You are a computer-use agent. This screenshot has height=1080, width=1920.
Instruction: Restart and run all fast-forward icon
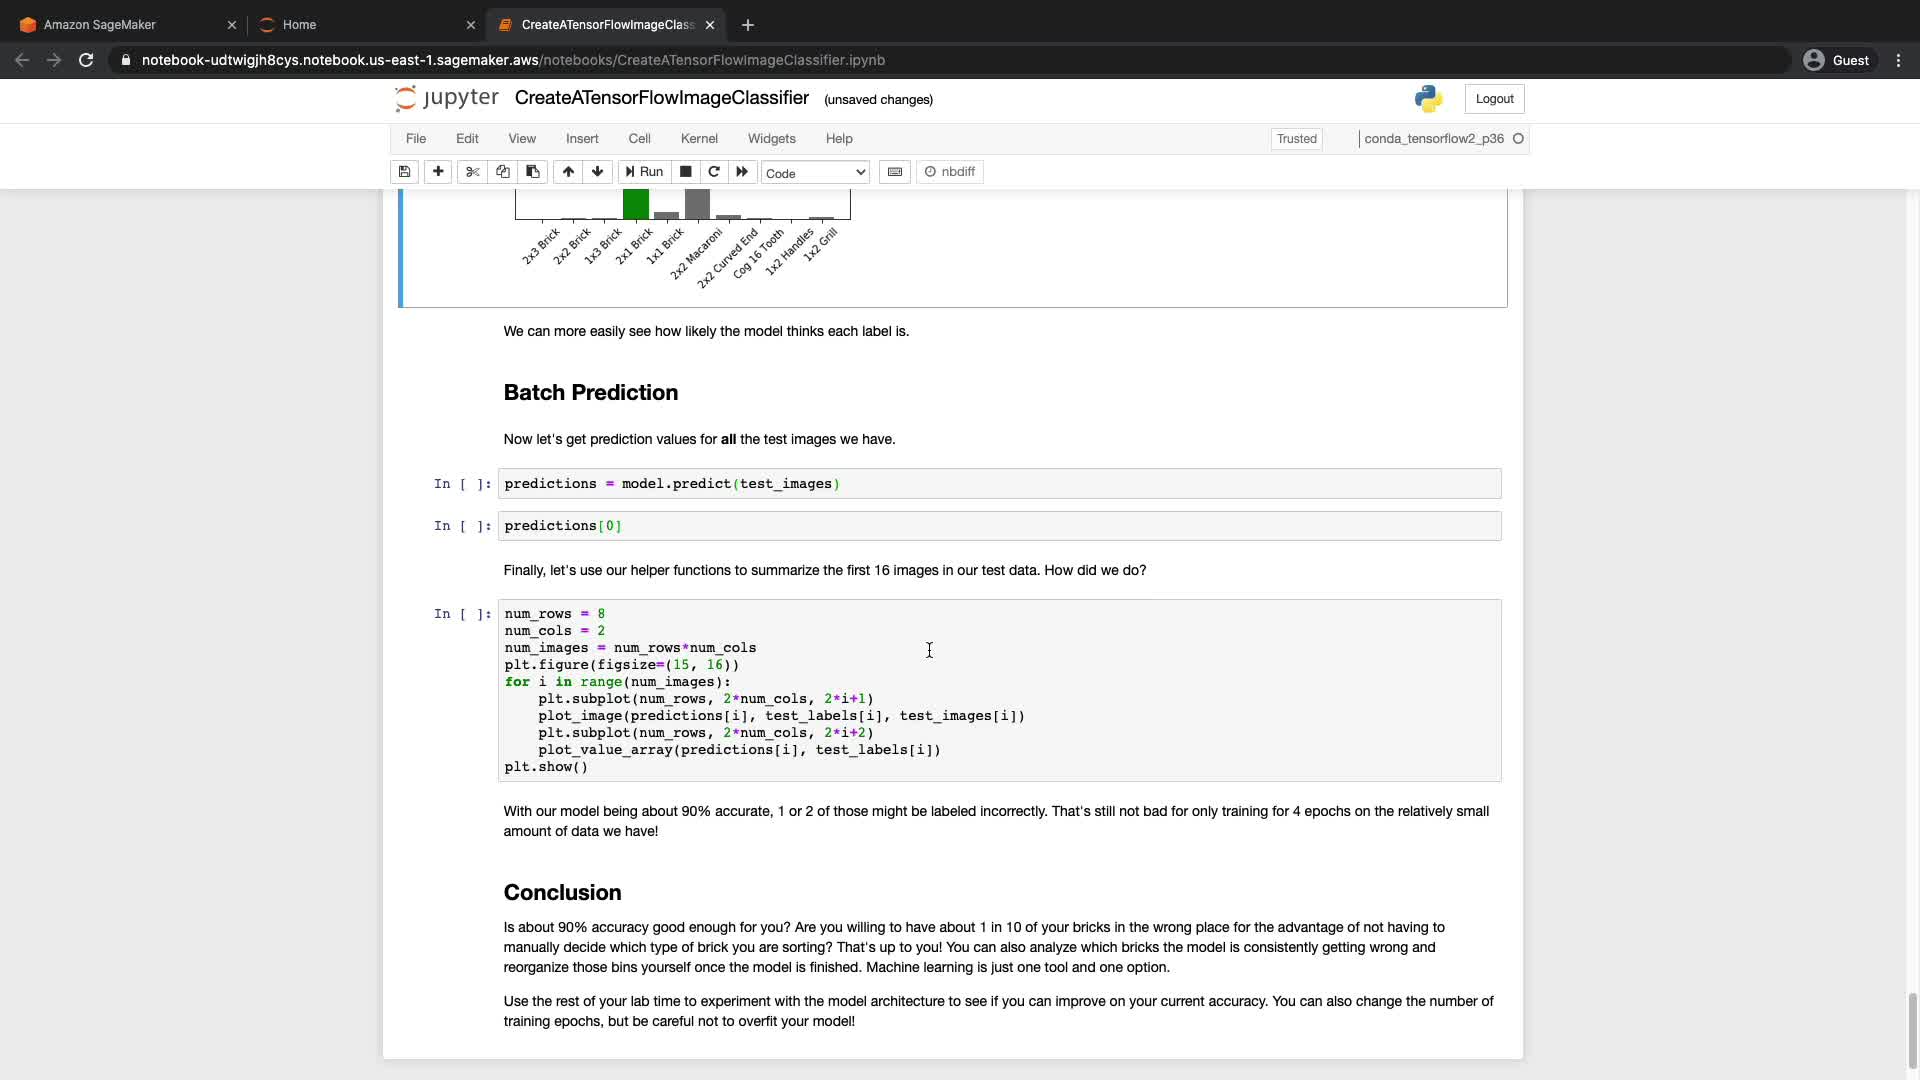pyautogui.click(x=742, y=172)
